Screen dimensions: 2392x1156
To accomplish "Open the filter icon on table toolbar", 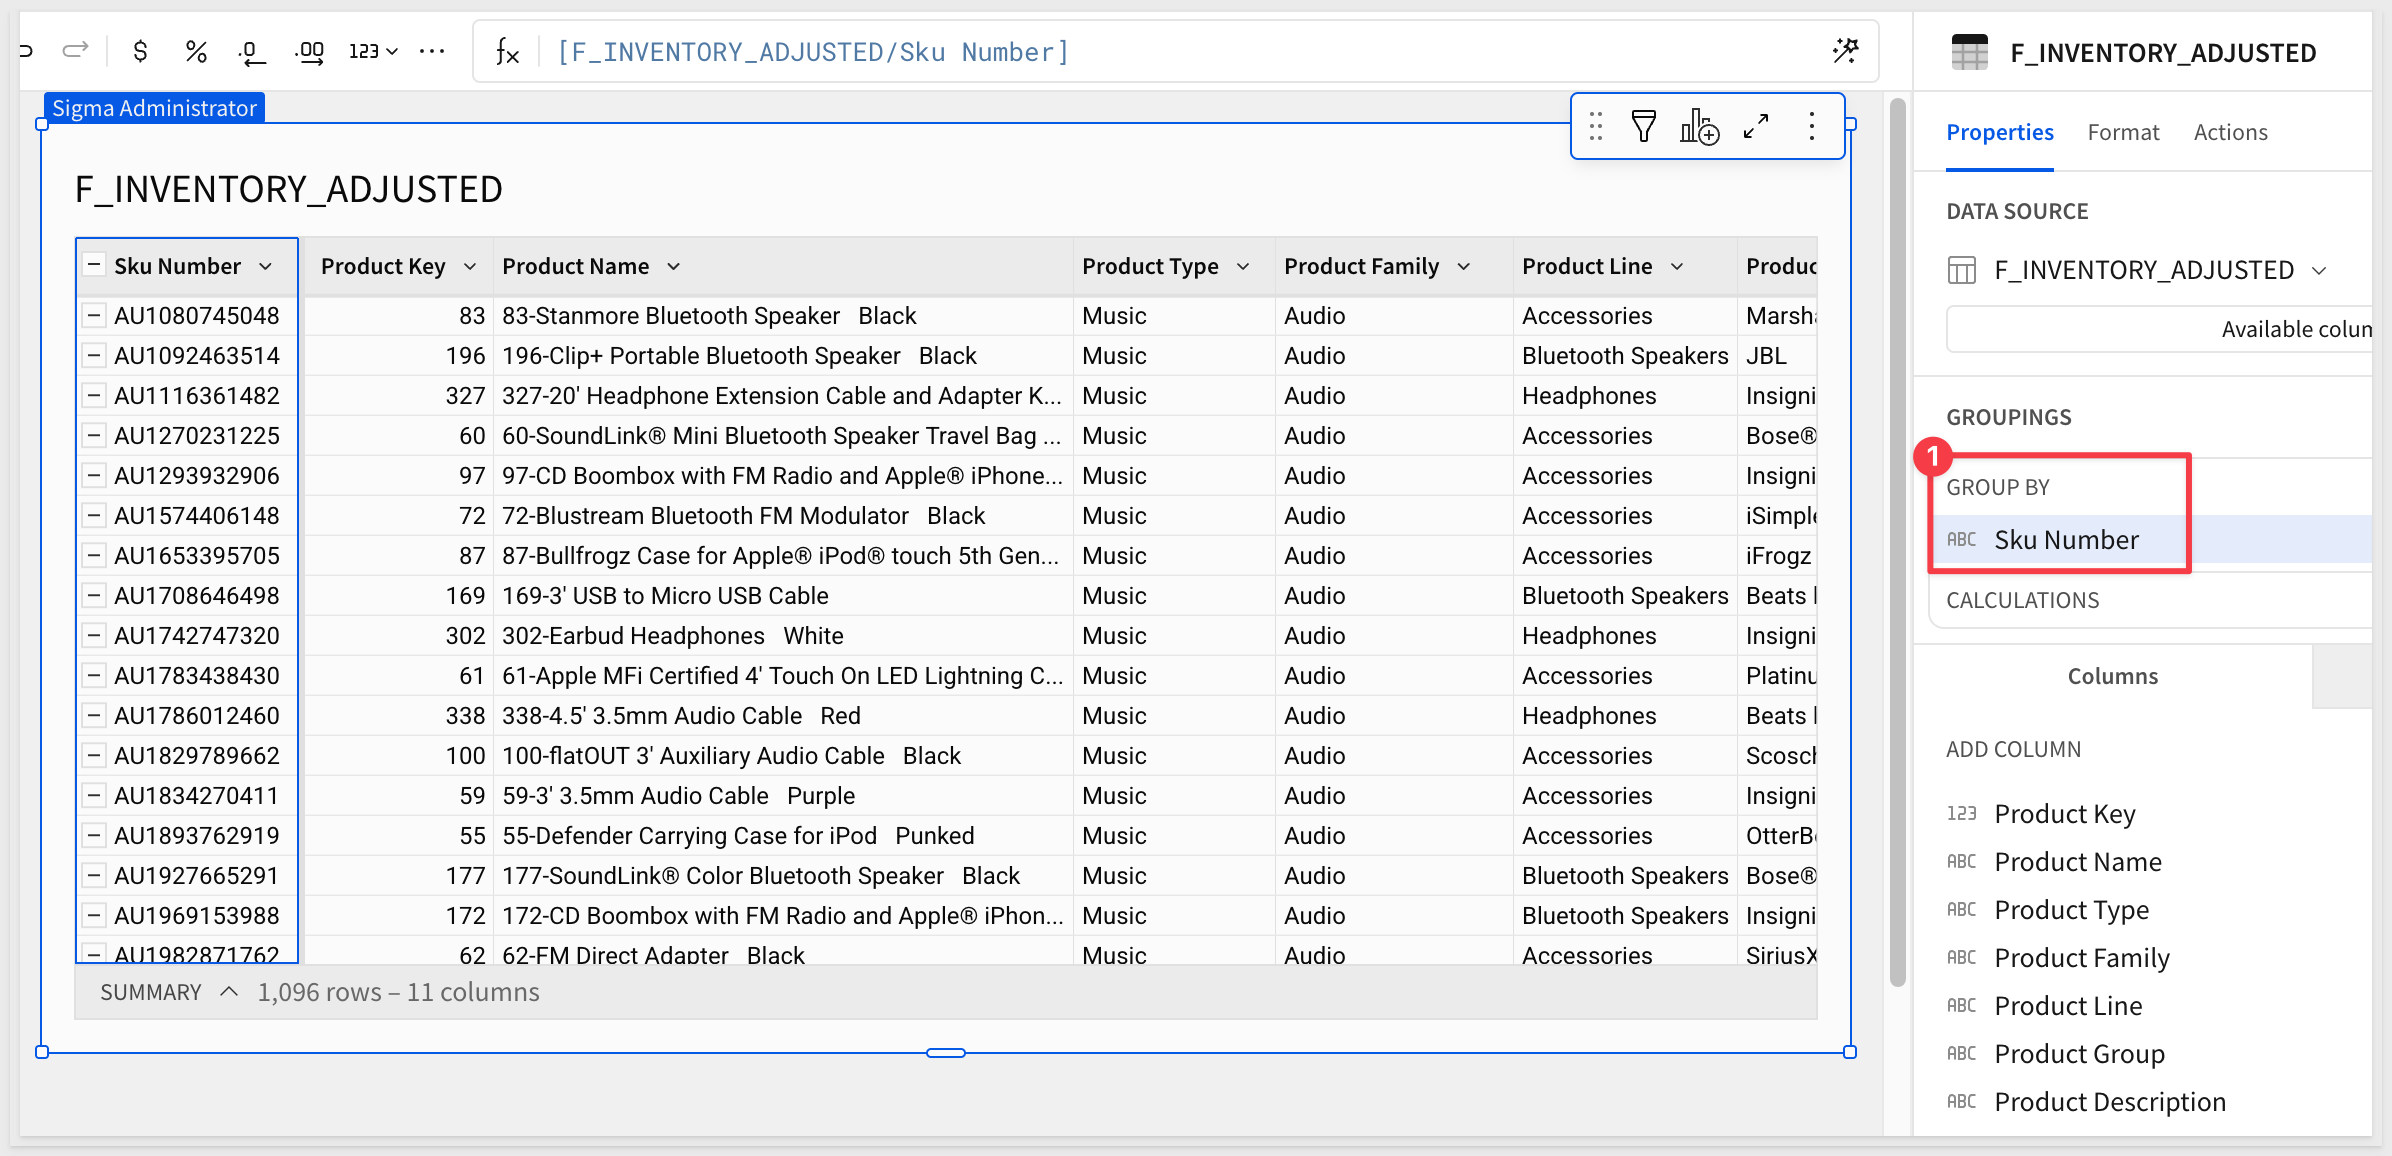I will (1643, 126).
